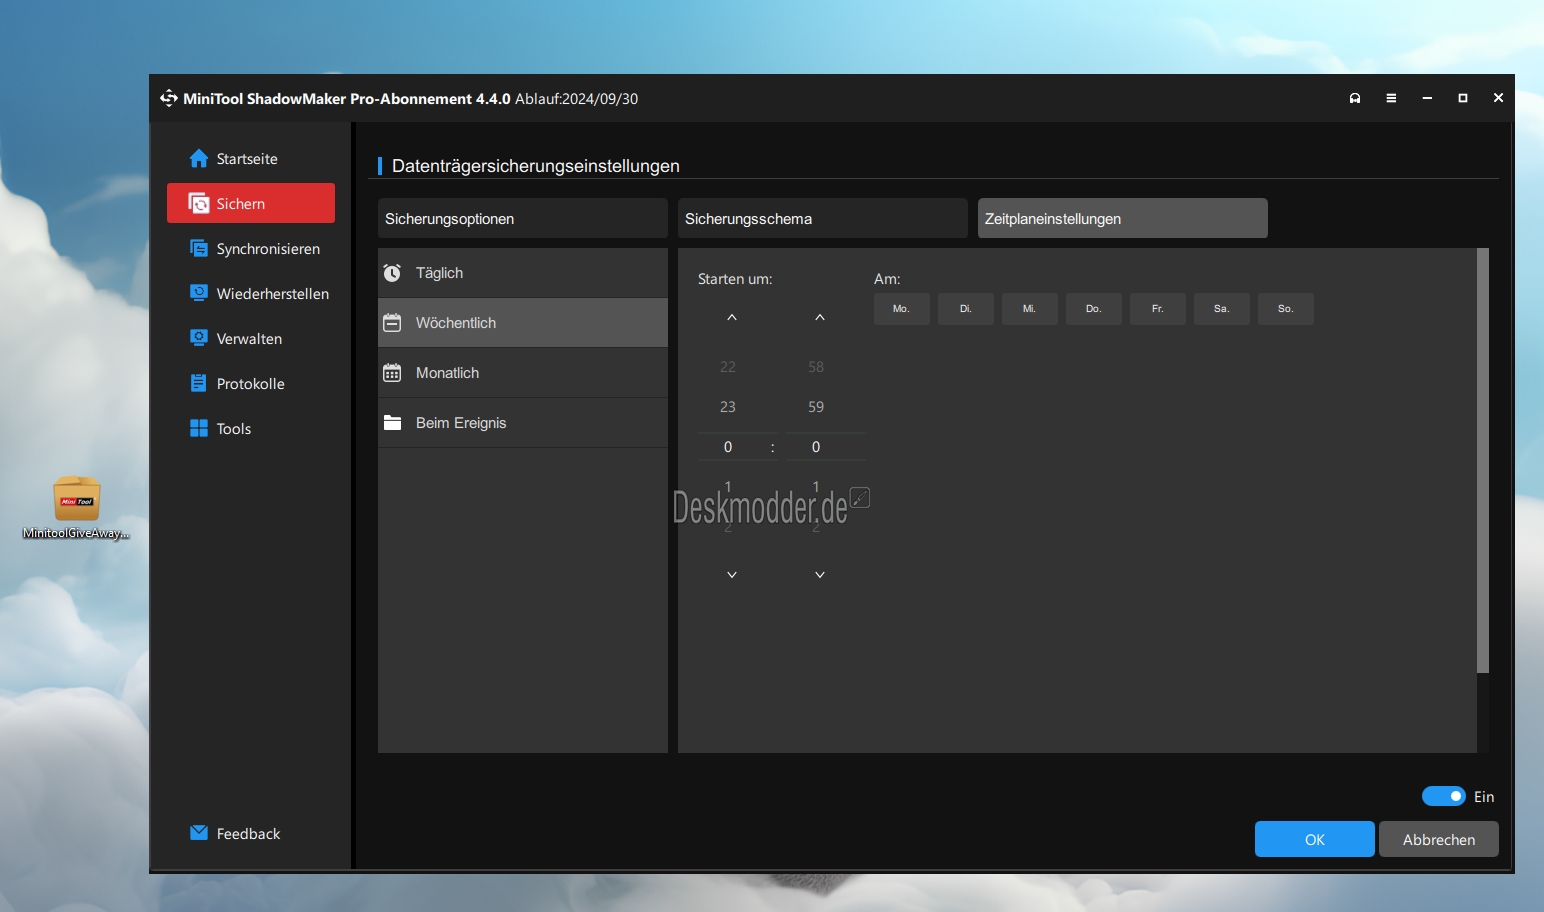1544x912 pixels.
Task: Choose the Monatlich schedule option
Action: pos(523,373)
